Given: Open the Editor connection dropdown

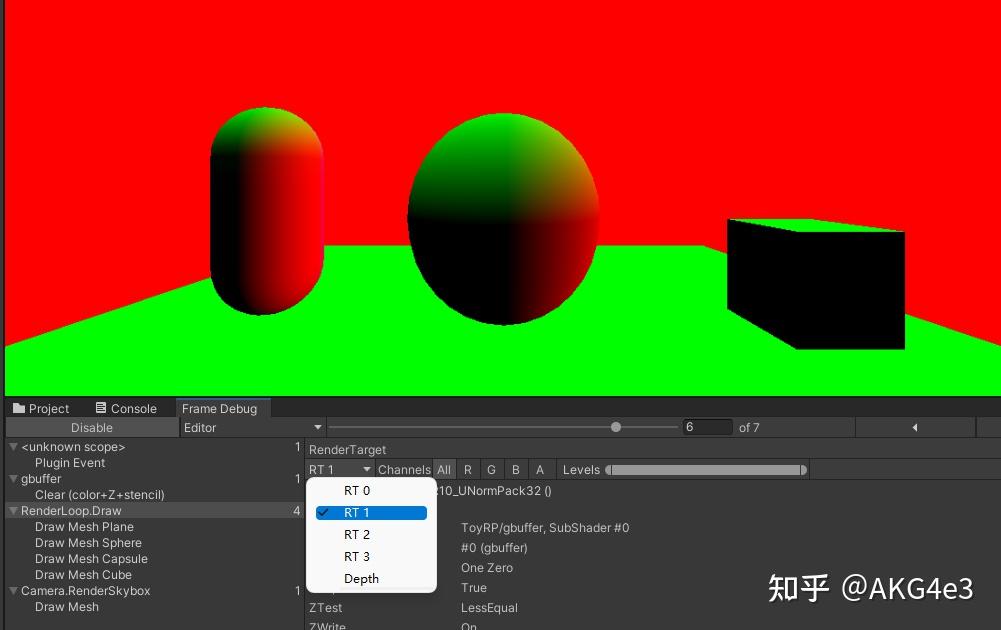Looking at the screenshot, I should tap(250, 427).
